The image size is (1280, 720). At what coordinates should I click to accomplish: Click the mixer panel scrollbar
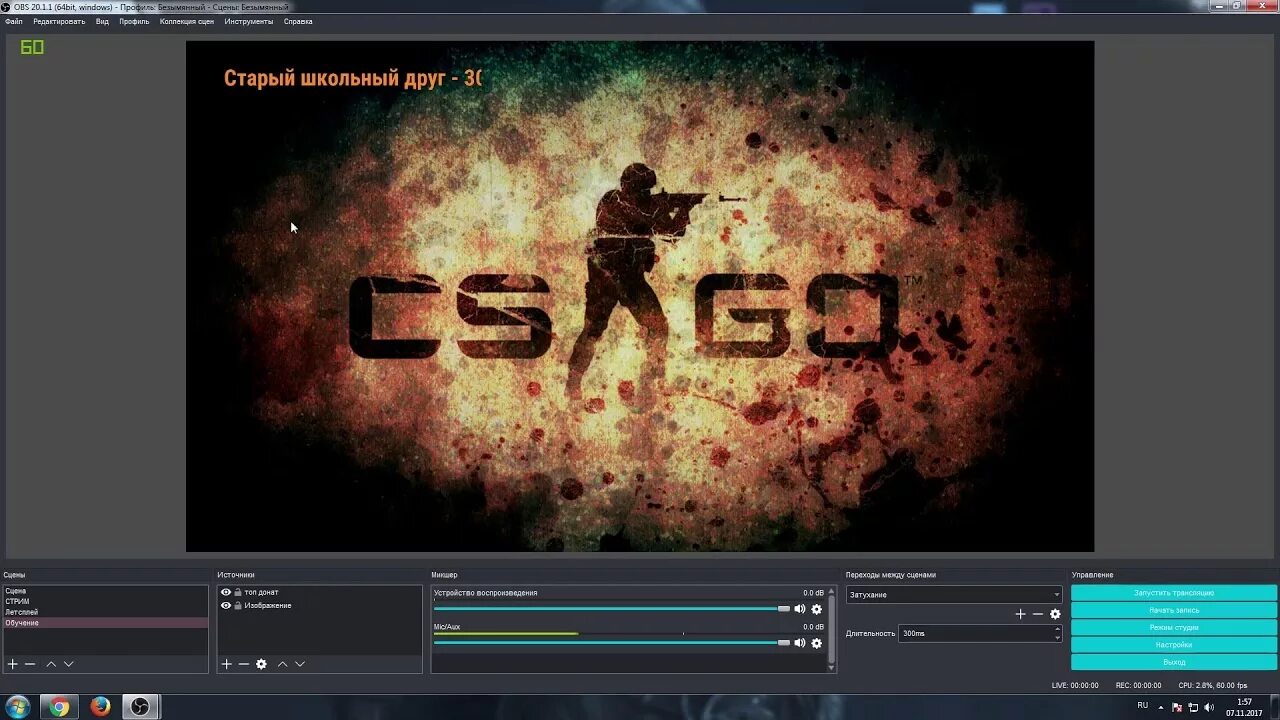[831, 628]
